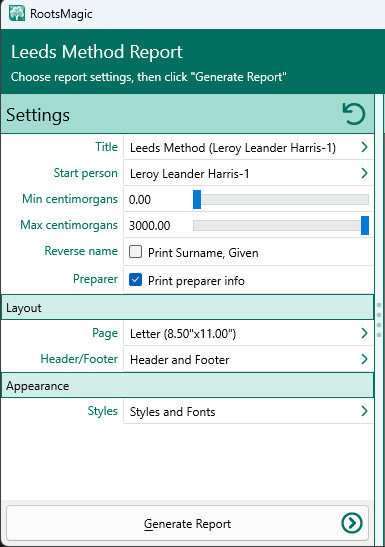Click the Letter (8.50"x11.00") page value

pyautogui.click(x=183, y=334)
